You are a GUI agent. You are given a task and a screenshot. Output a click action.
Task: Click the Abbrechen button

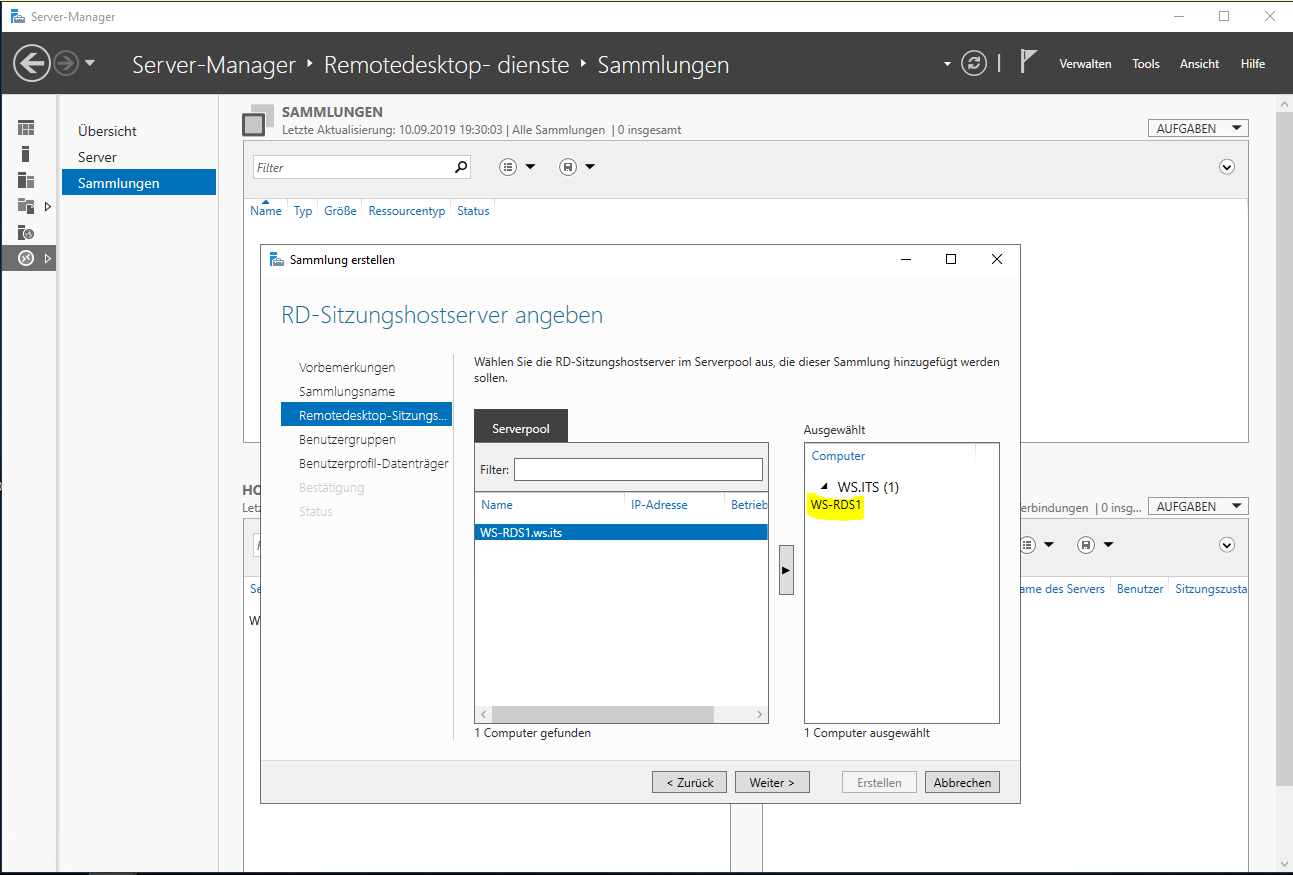point(962,783)
